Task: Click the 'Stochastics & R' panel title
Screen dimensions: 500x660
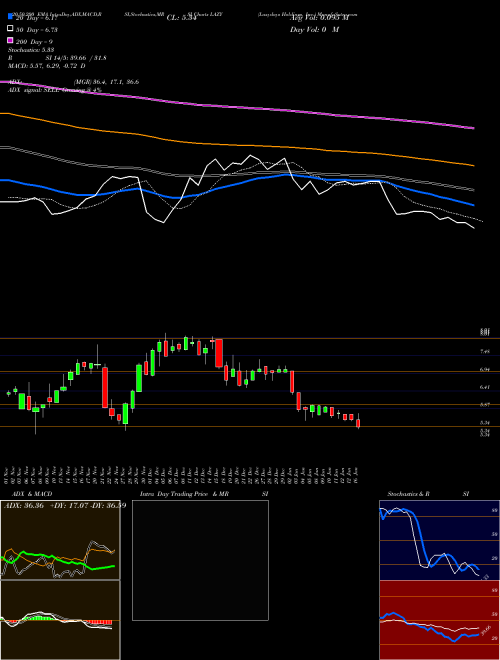Action: [x=409, y=494]
